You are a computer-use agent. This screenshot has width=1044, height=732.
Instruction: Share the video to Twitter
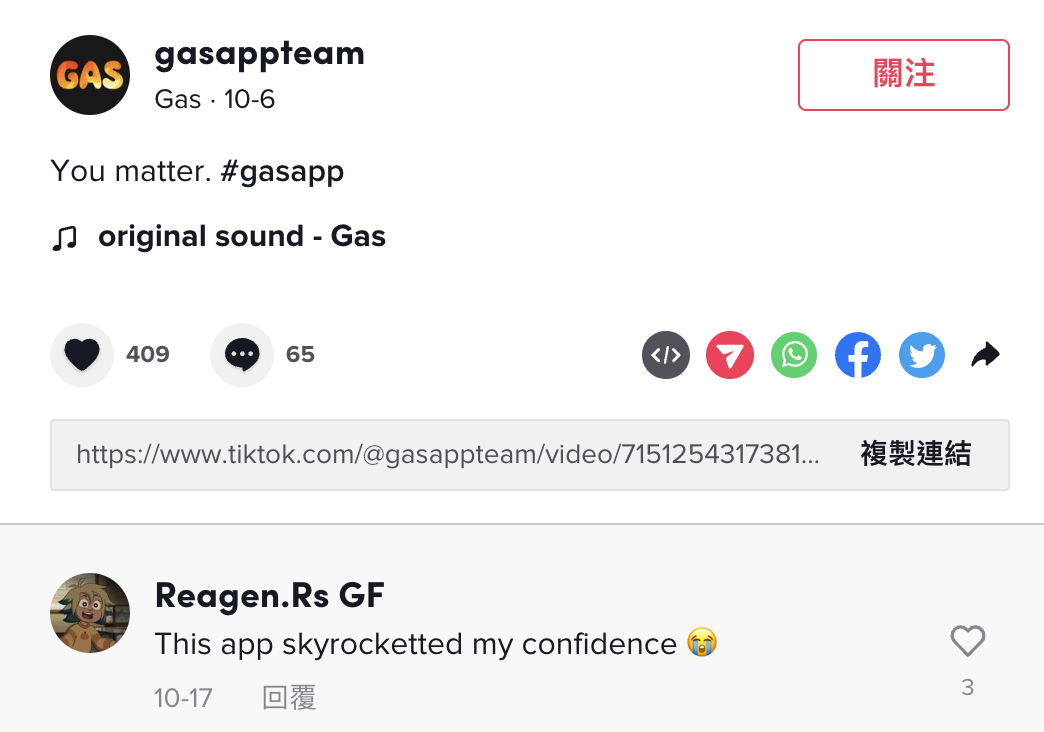point(922,355)
